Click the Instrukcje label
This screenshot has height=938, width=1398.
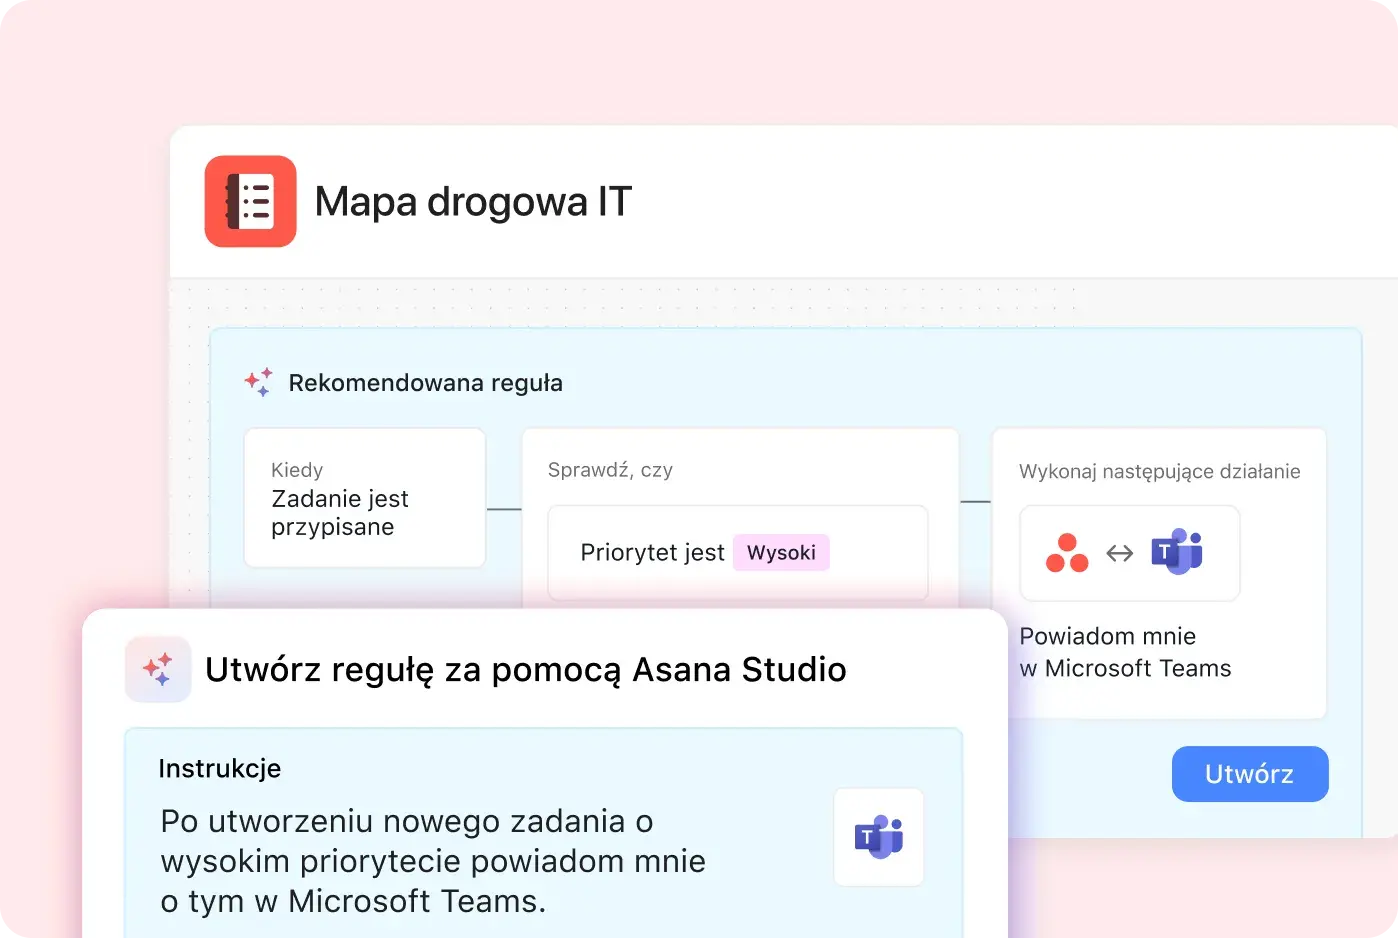tap(220, 768)
